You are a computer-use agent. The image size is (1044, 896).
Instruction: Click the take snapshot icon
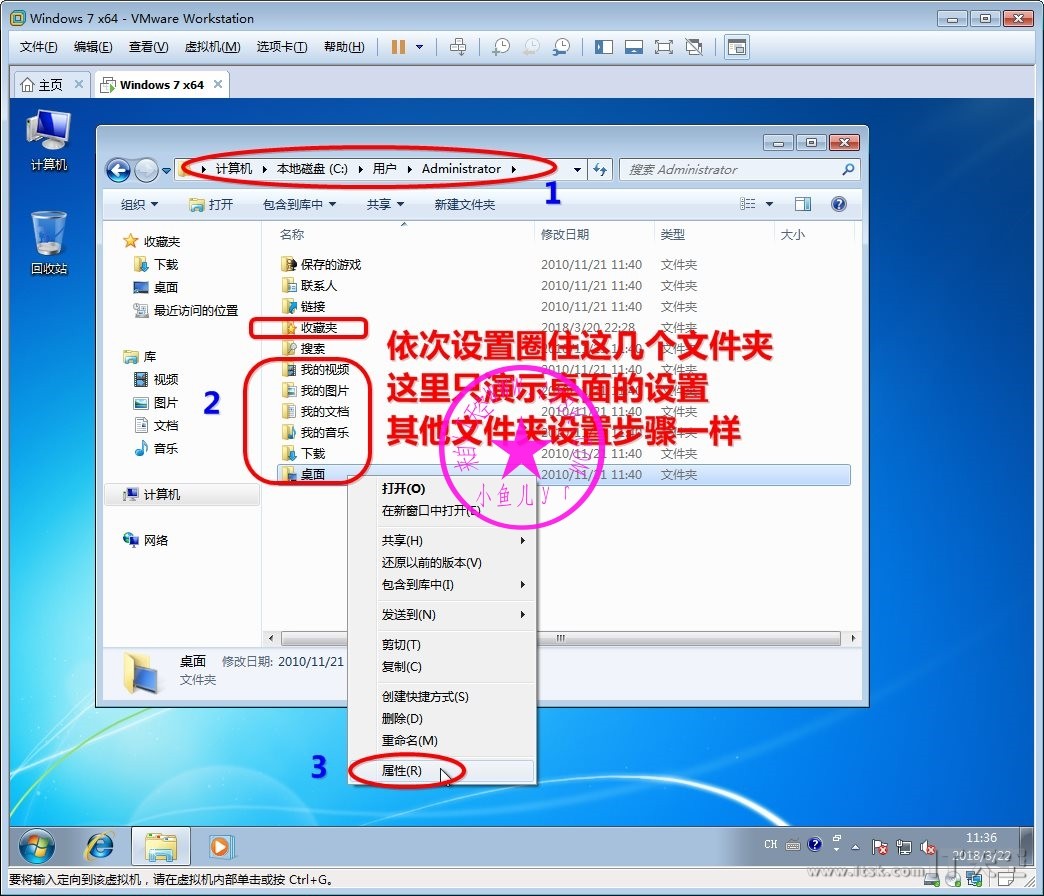coord(500,47)
